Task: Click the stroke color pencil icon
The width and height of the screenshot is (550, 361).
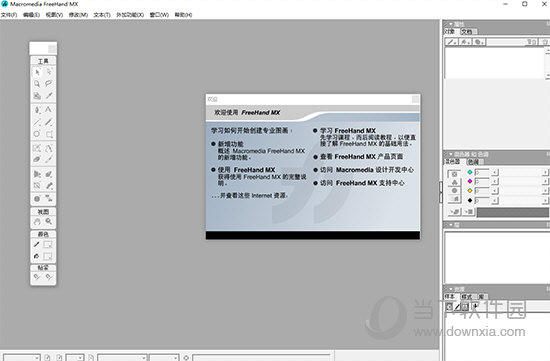Action: pyautogui.click(x=36, y=244)
